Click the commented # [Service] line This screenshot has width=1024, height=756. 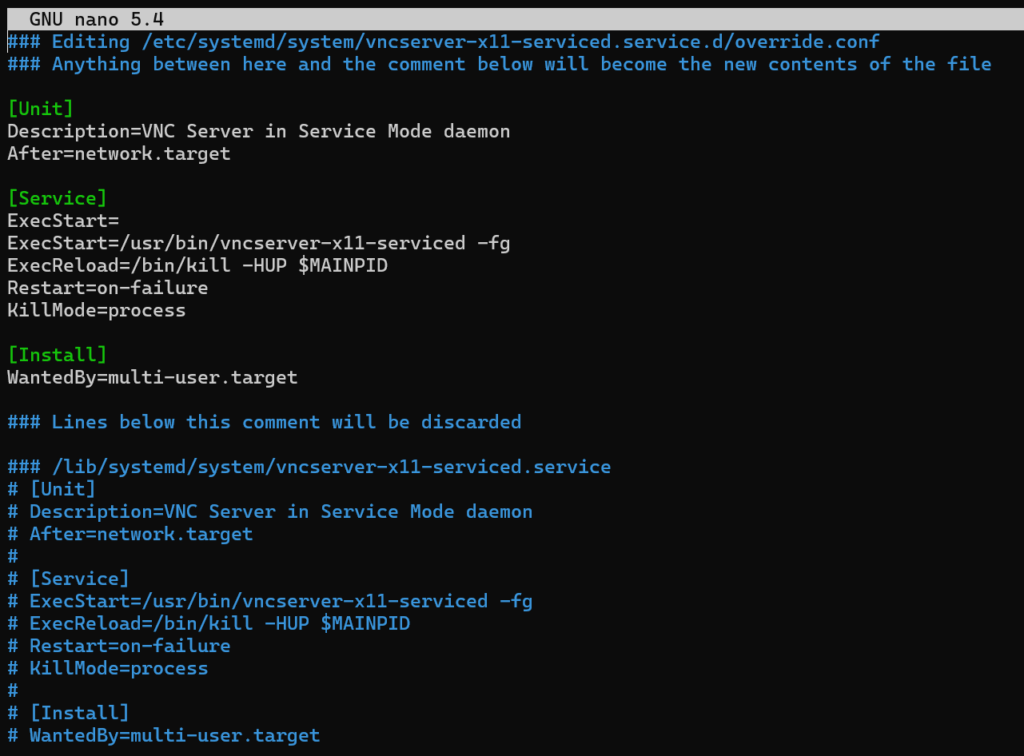pos(69,578)
